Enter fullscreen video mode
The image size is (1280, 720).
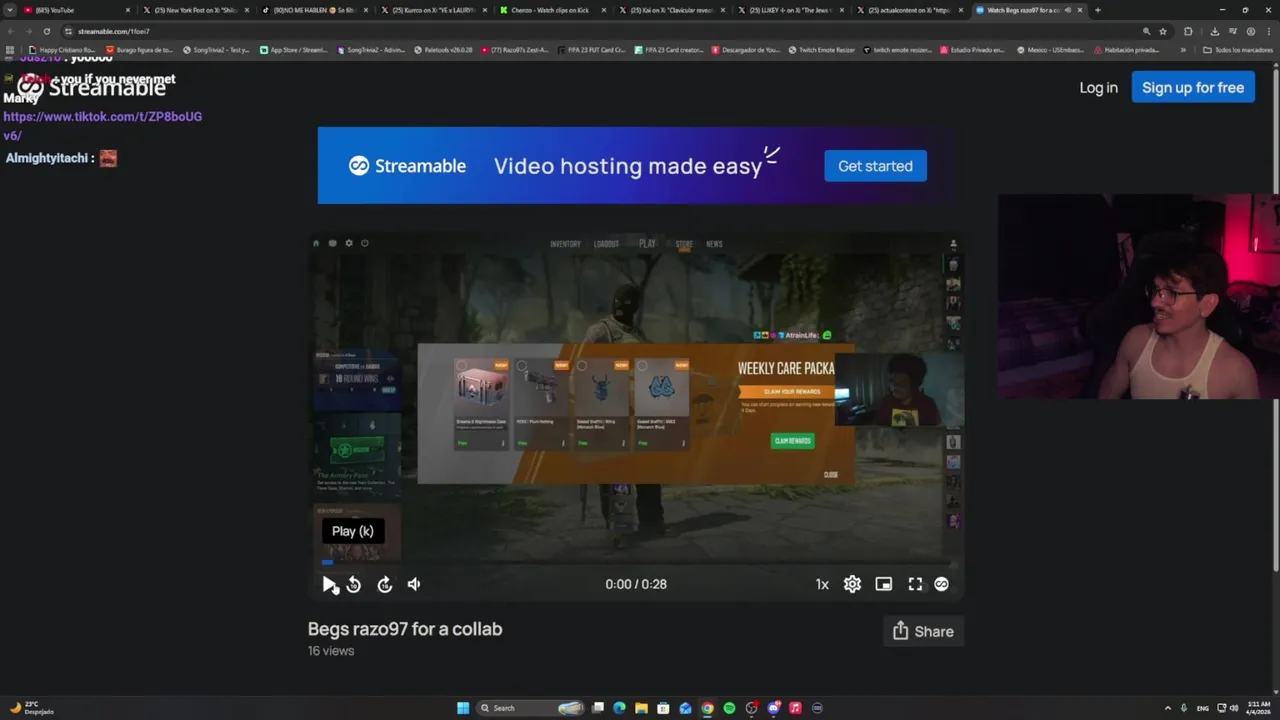(x=915, y=585)
